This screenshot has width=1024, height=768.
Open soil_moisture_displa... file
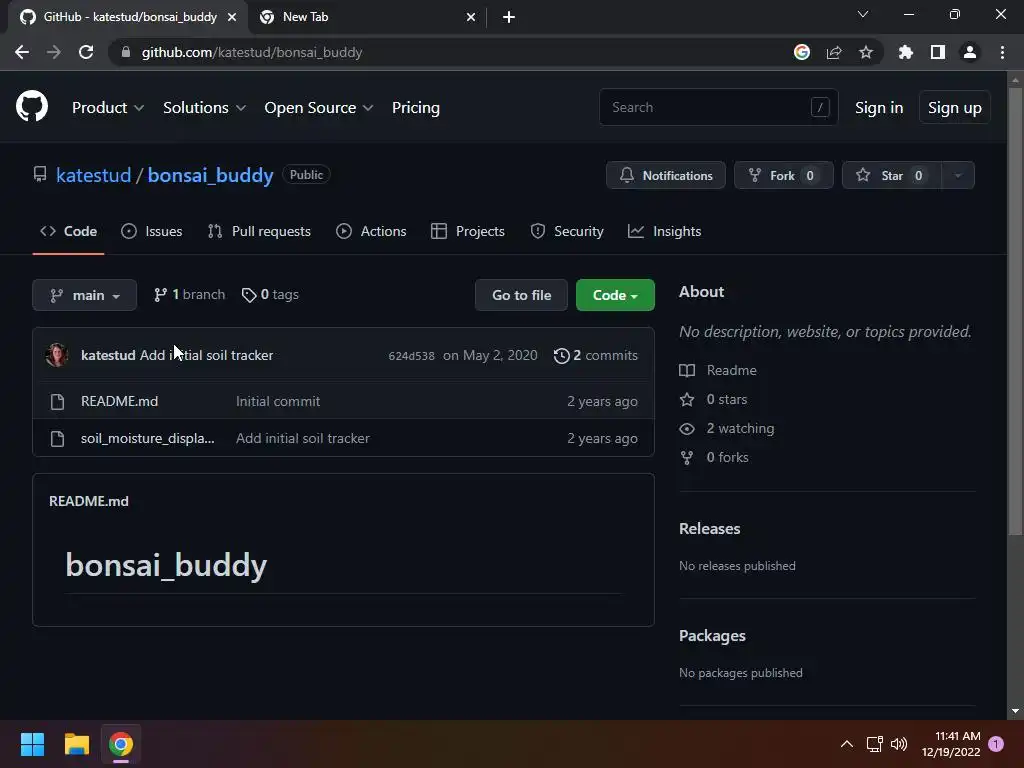[x=148, y=439]
